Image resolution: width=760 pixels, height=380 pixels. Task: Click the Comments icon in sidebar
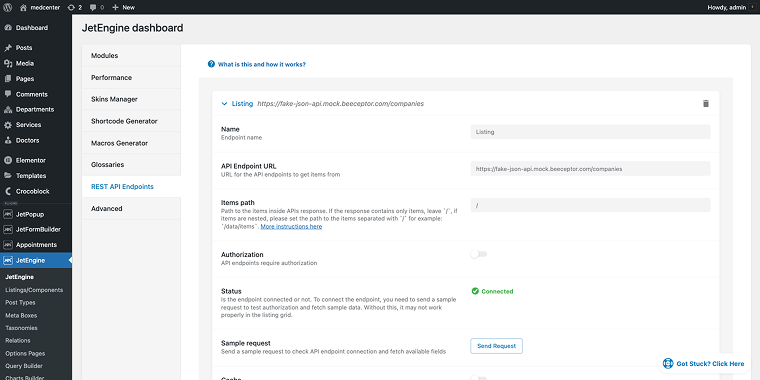click(8, 94)
